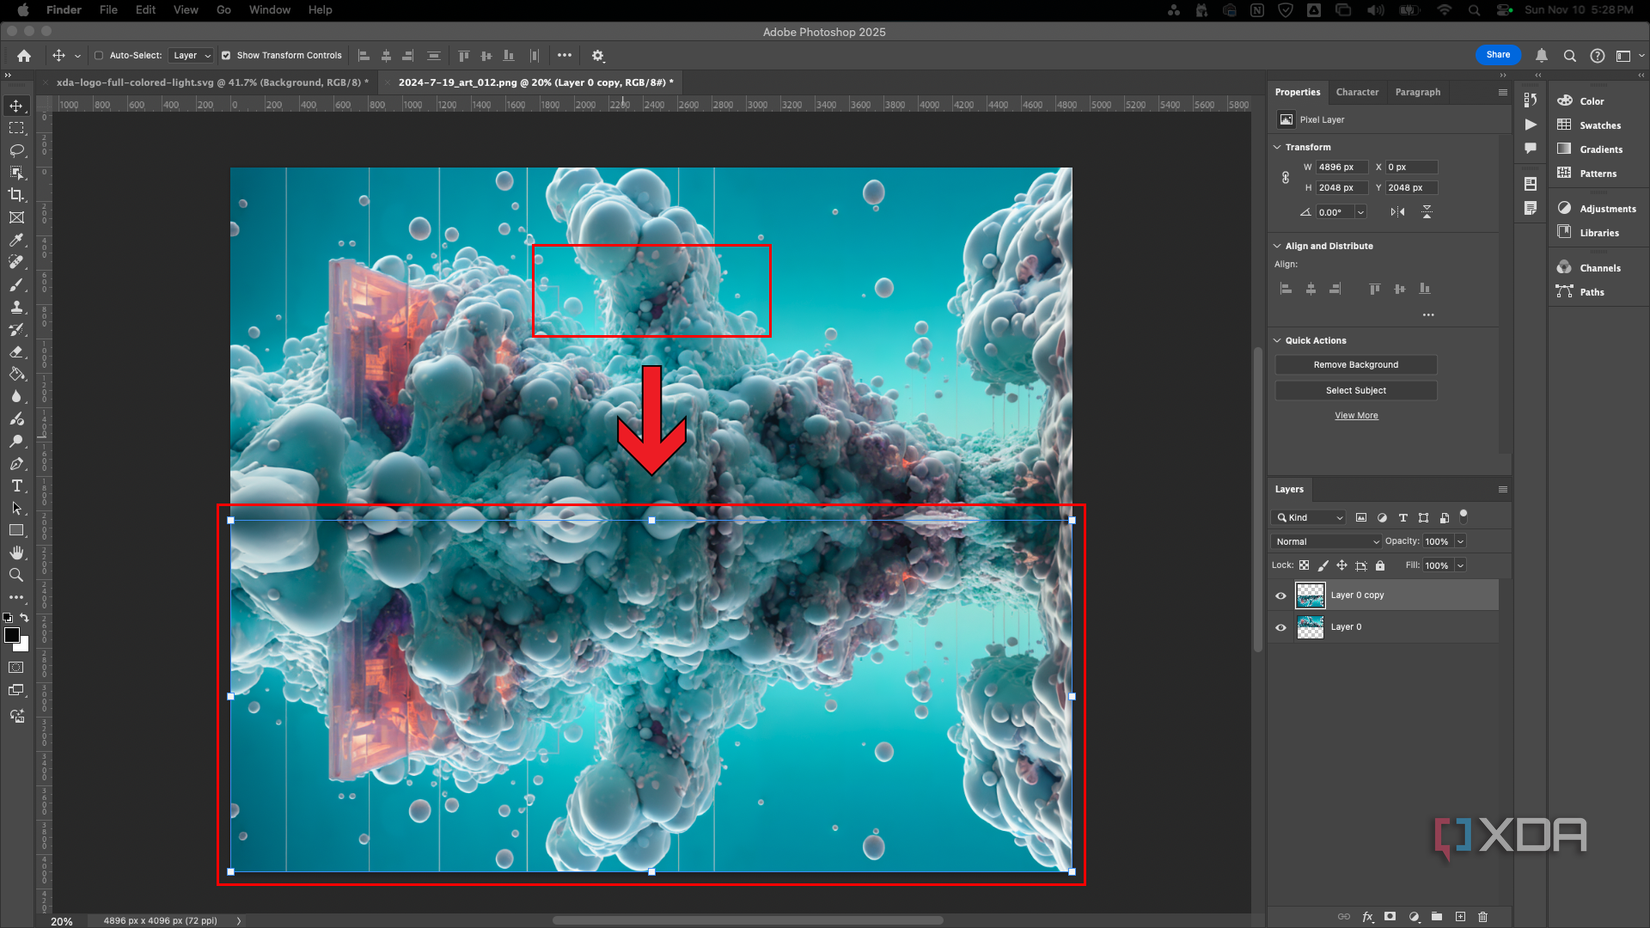Open the File menu

pyautogui.click(x=108, y=10)
